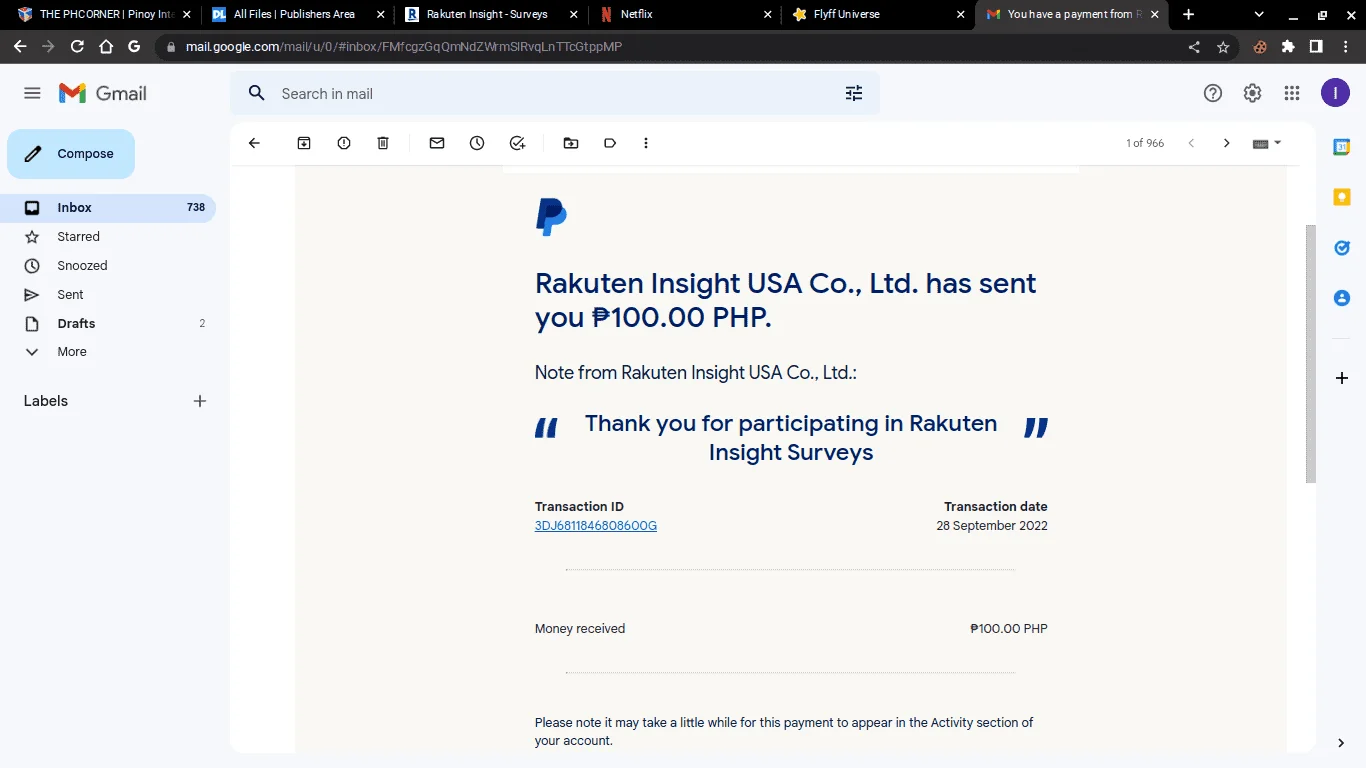Open the Drafts folder
The height and width of the screenshot is (768, 1366).
(108, 324)
